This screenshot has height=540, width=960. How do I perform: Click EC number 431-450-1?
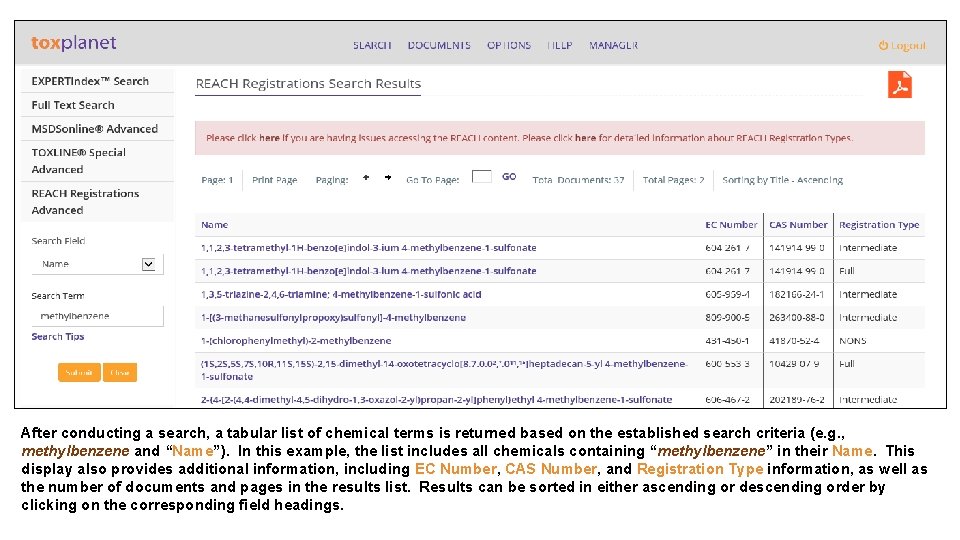click(727, 340)
